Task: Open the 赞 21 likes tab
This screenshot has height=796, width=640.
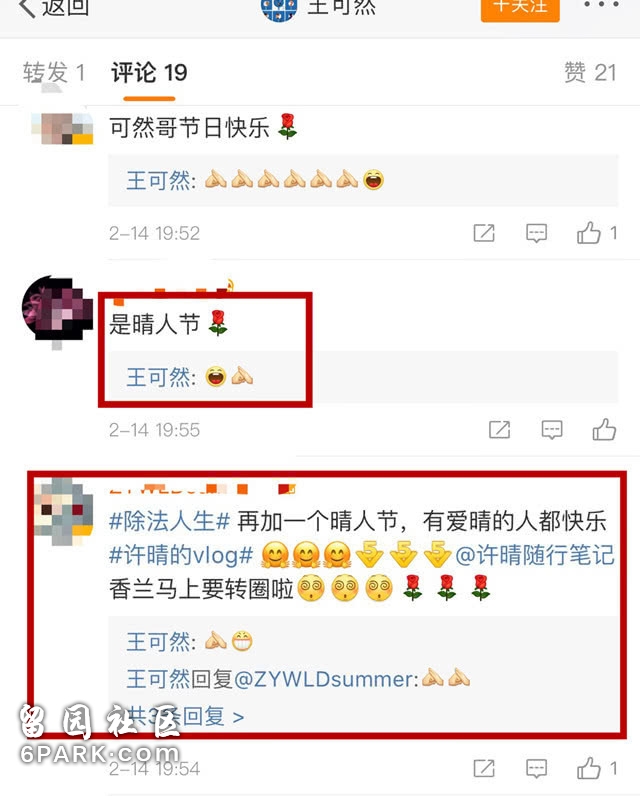Action: point(590,73)
